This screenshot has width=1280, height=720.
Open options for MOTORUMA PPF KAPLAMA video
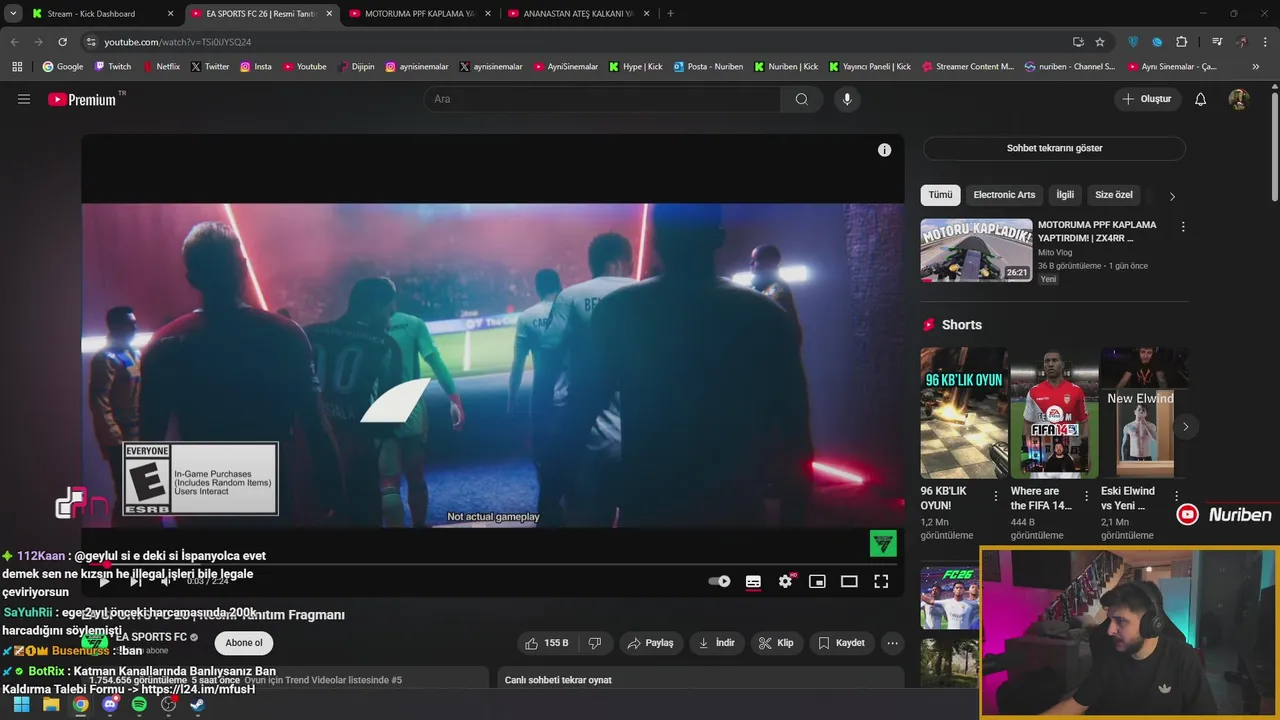1183,227
